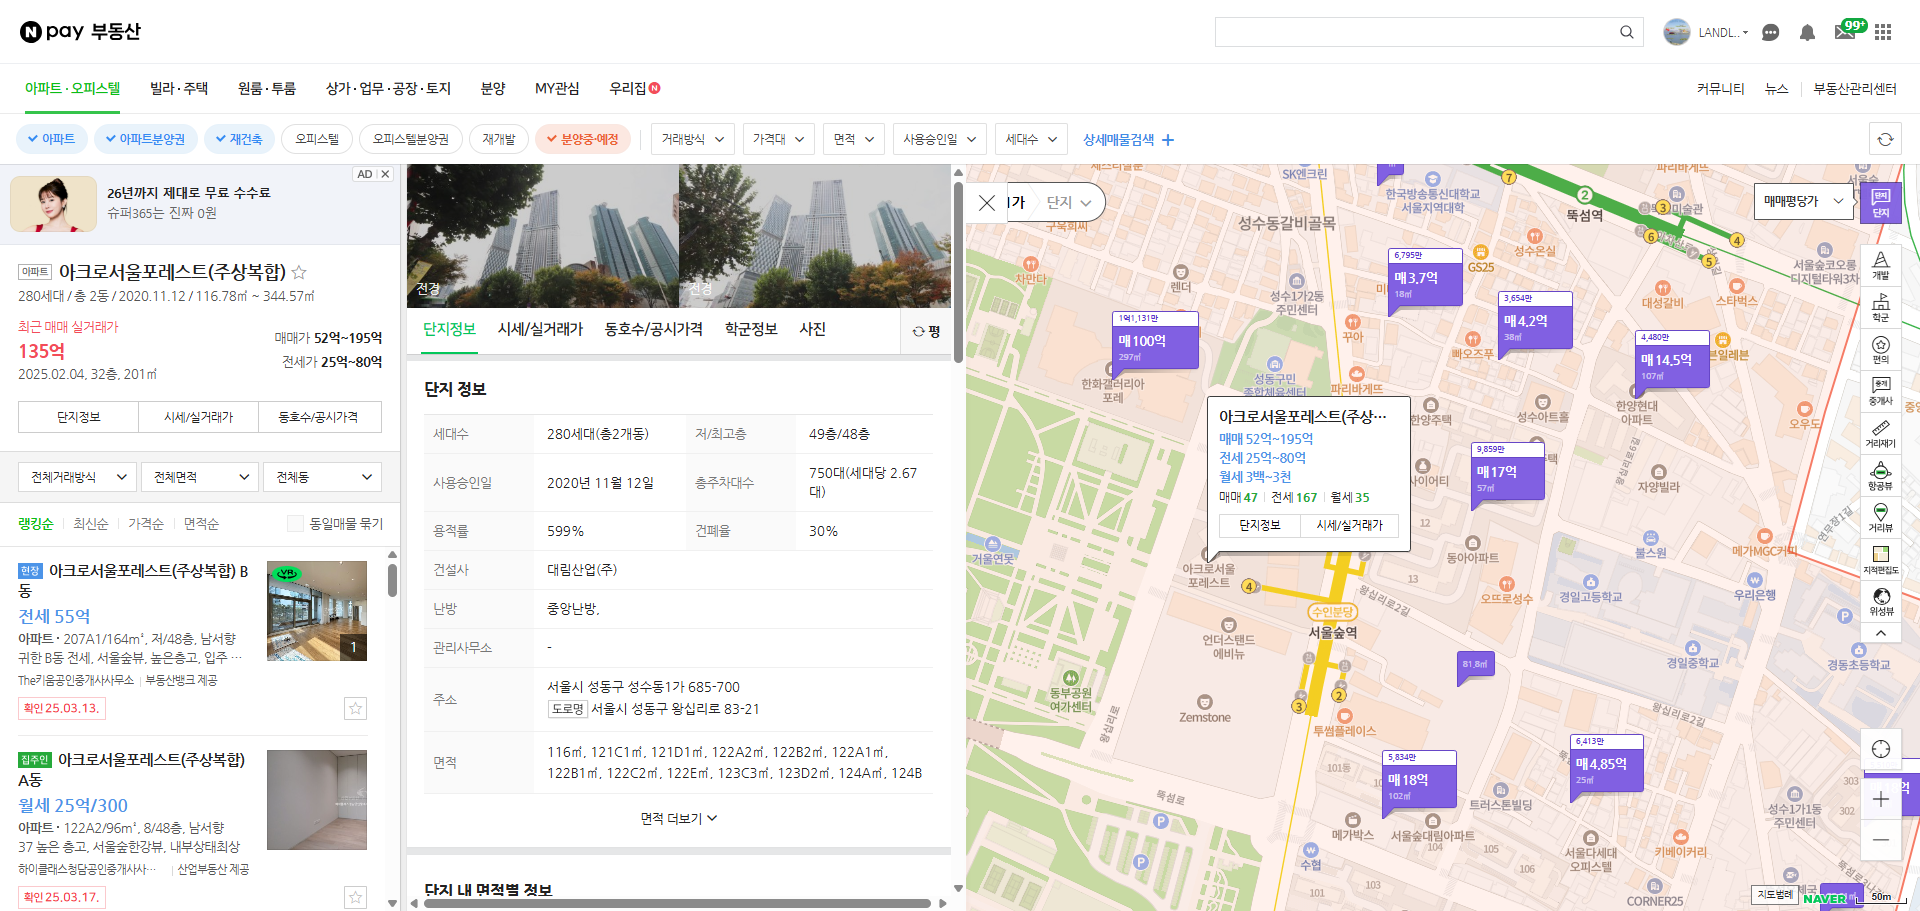
Task: Toggle the 재건축 filter chip
Action: tap(239, 139)
